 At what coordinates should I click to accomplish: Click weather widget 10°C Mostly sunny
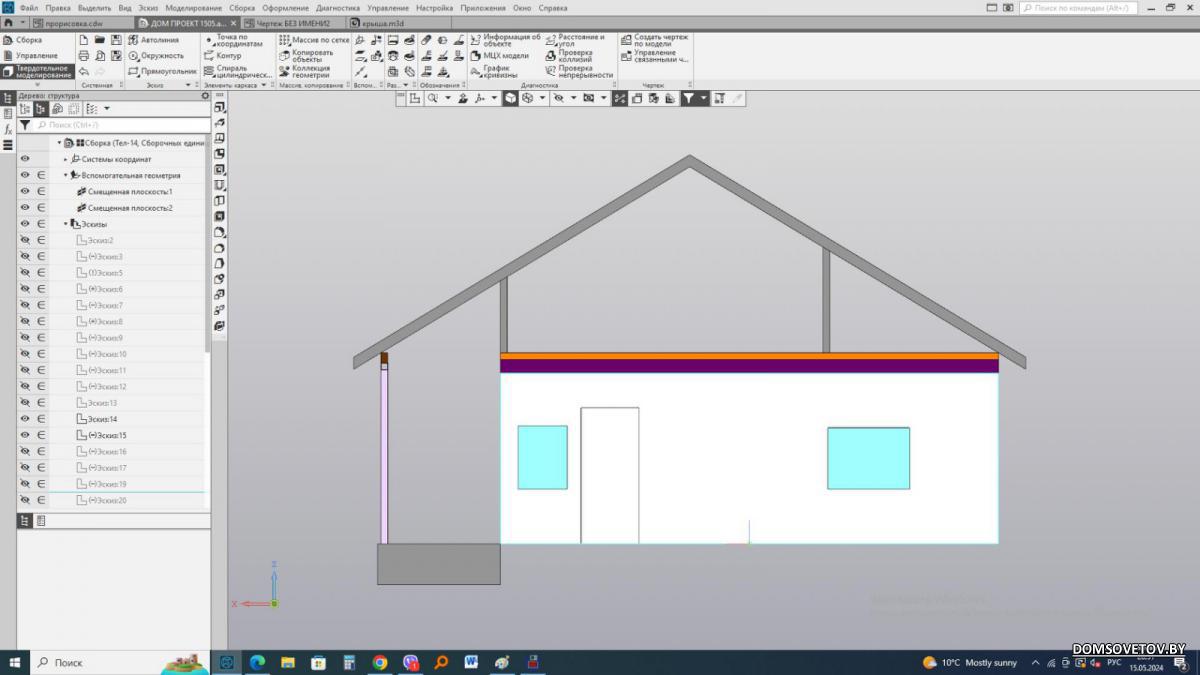[969, 662]
